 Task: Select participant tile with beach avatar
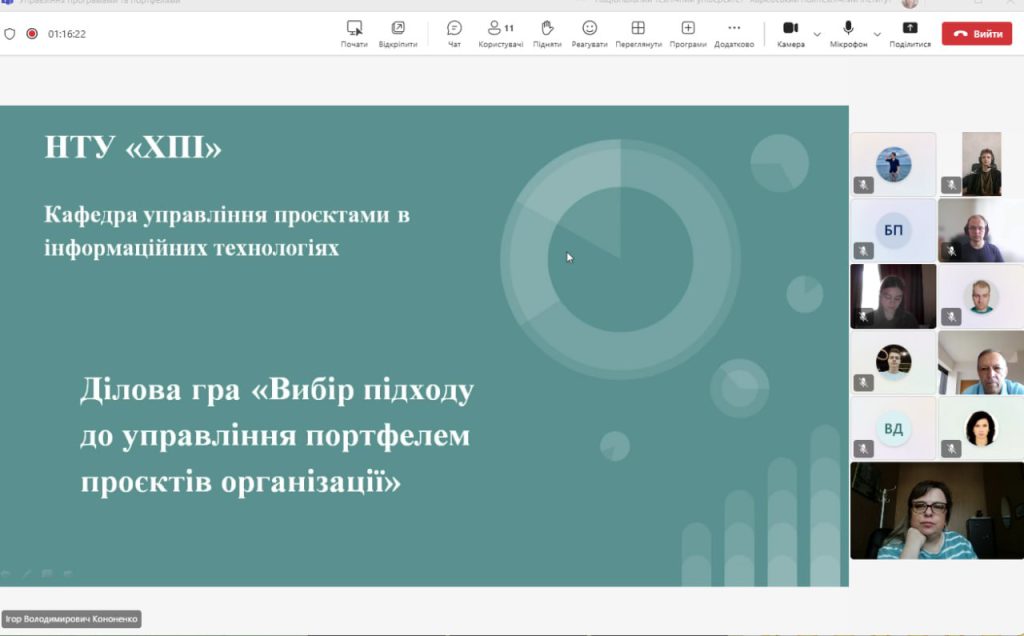coord(893,164)
